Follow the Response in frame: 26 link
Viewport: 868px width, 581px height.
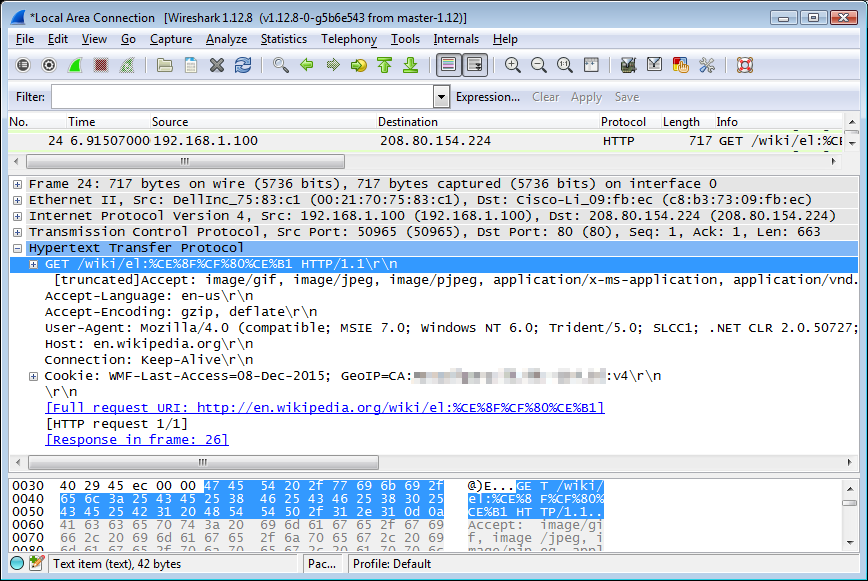coord(137,440)
